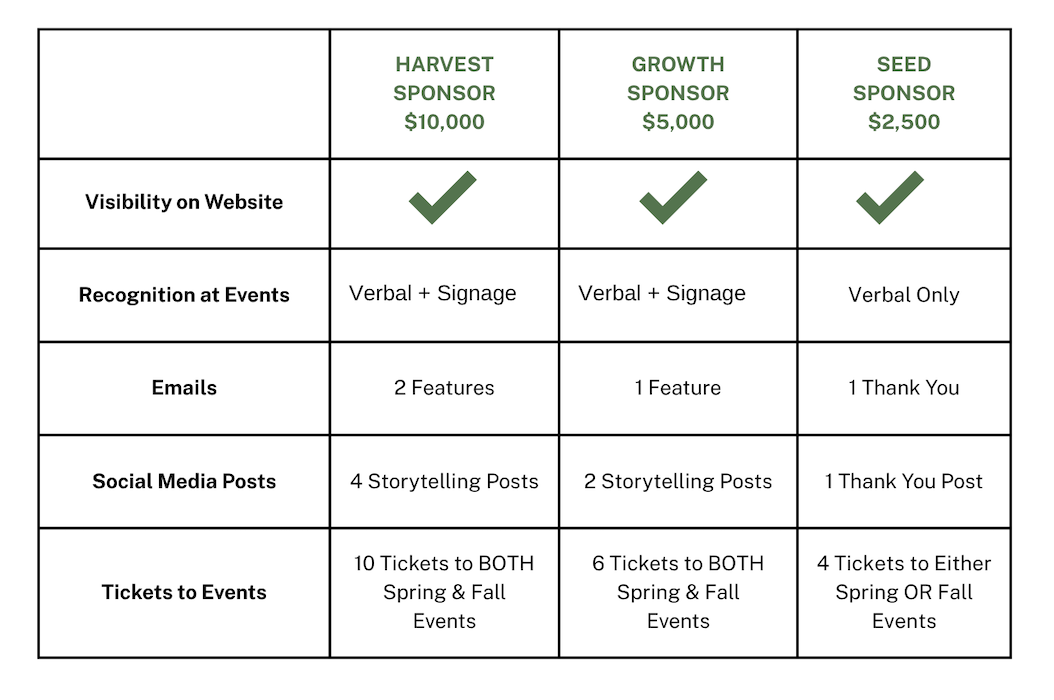
Task: Click the Harvest Sponsor website visibility checkmark
Action: click(442, 198)
